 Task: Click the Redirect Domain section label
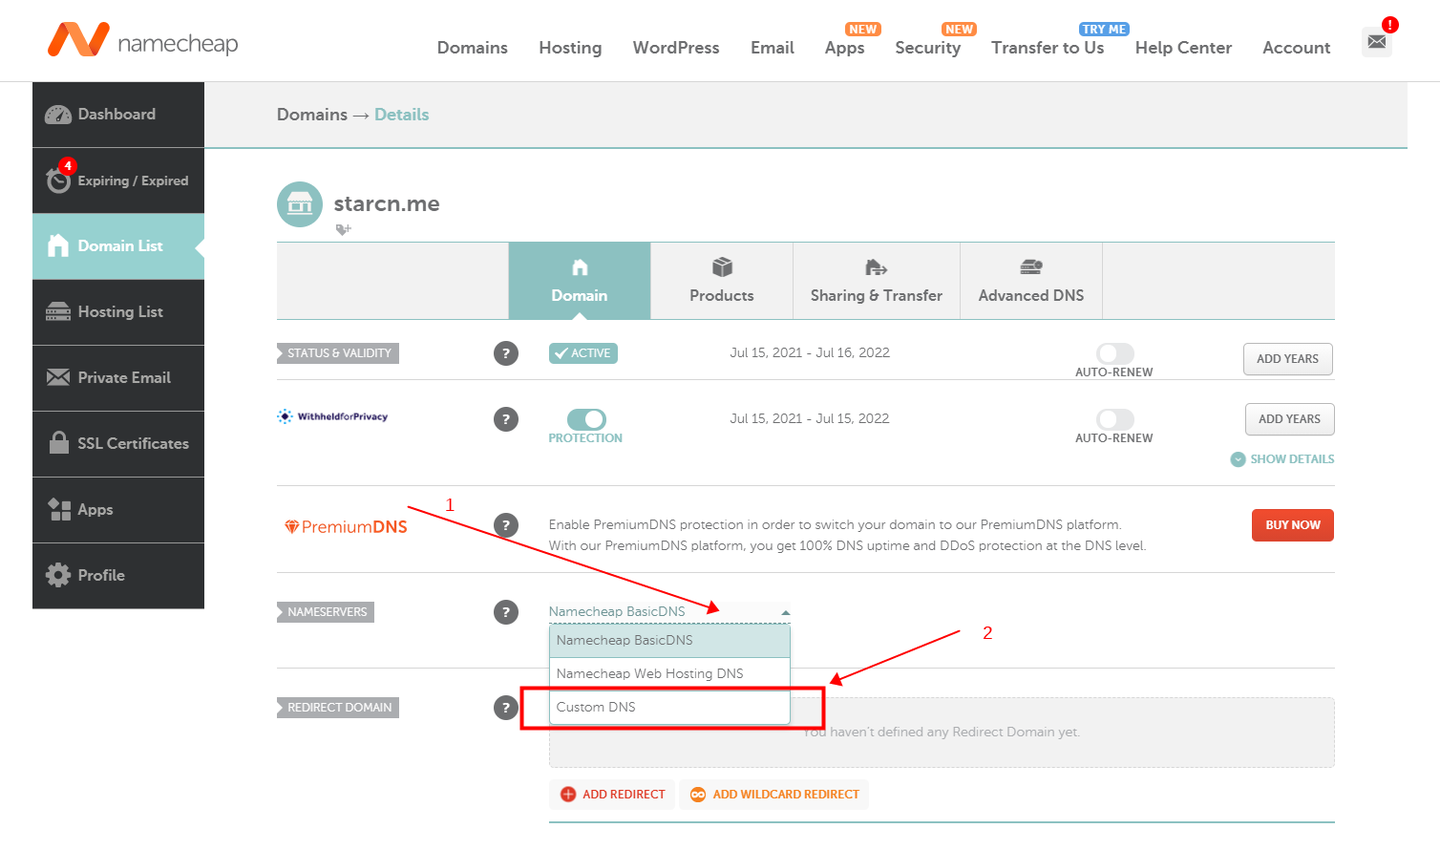point(338,708)
